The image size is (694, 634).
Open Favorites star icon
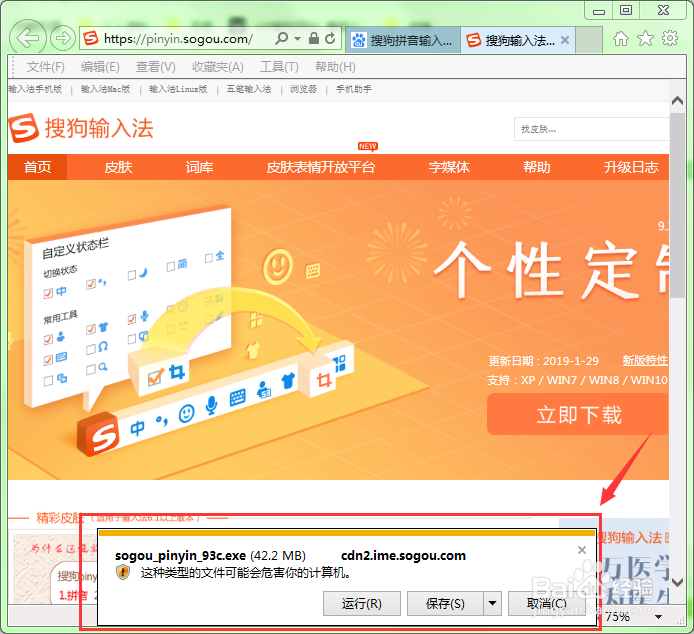coord(645,39)
